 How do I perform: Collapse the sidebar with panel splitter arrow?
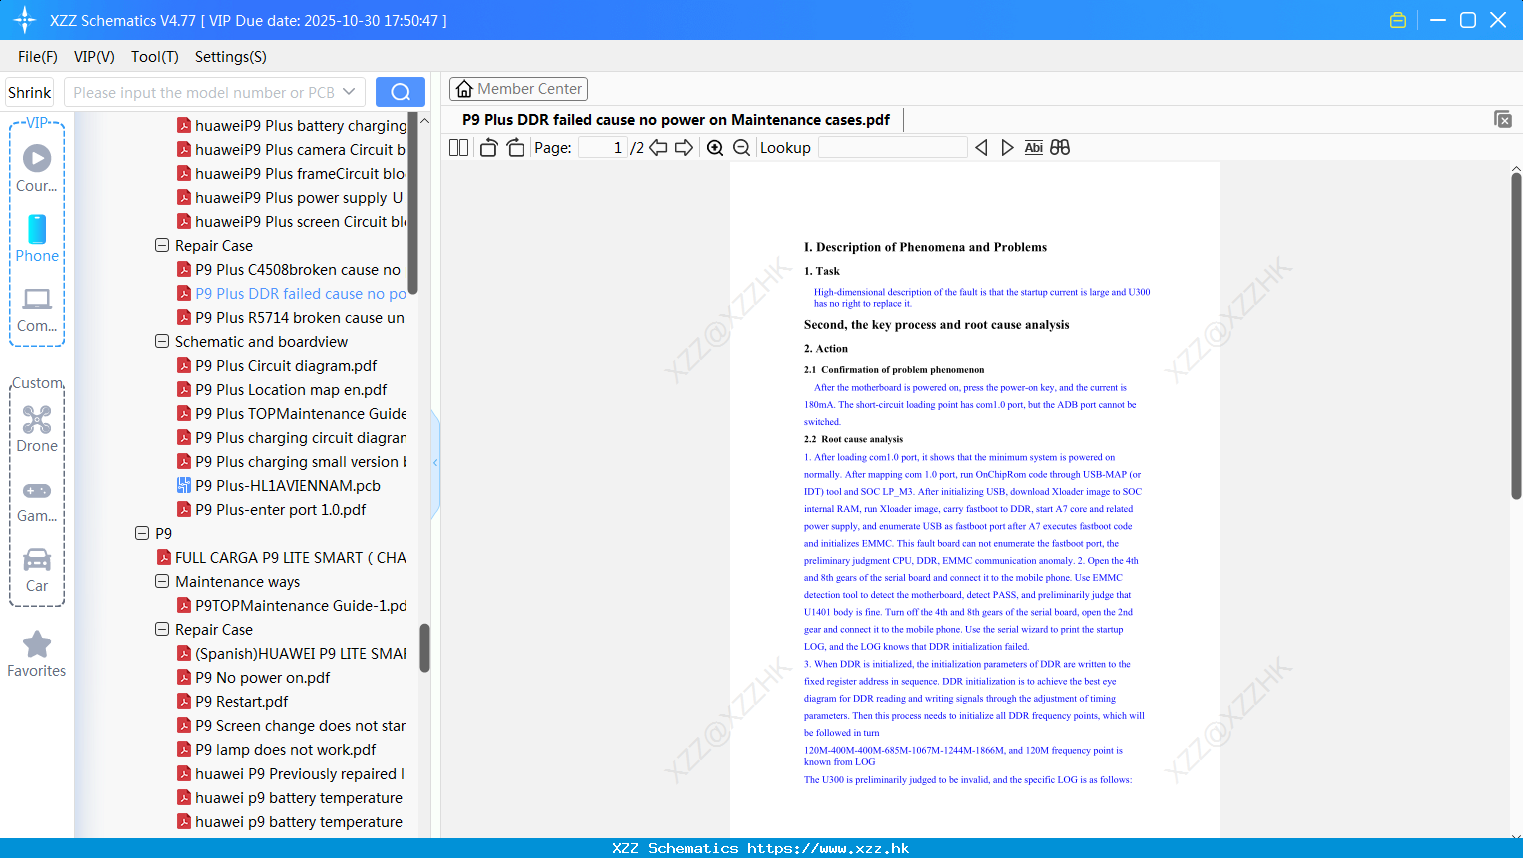(435, 463)
